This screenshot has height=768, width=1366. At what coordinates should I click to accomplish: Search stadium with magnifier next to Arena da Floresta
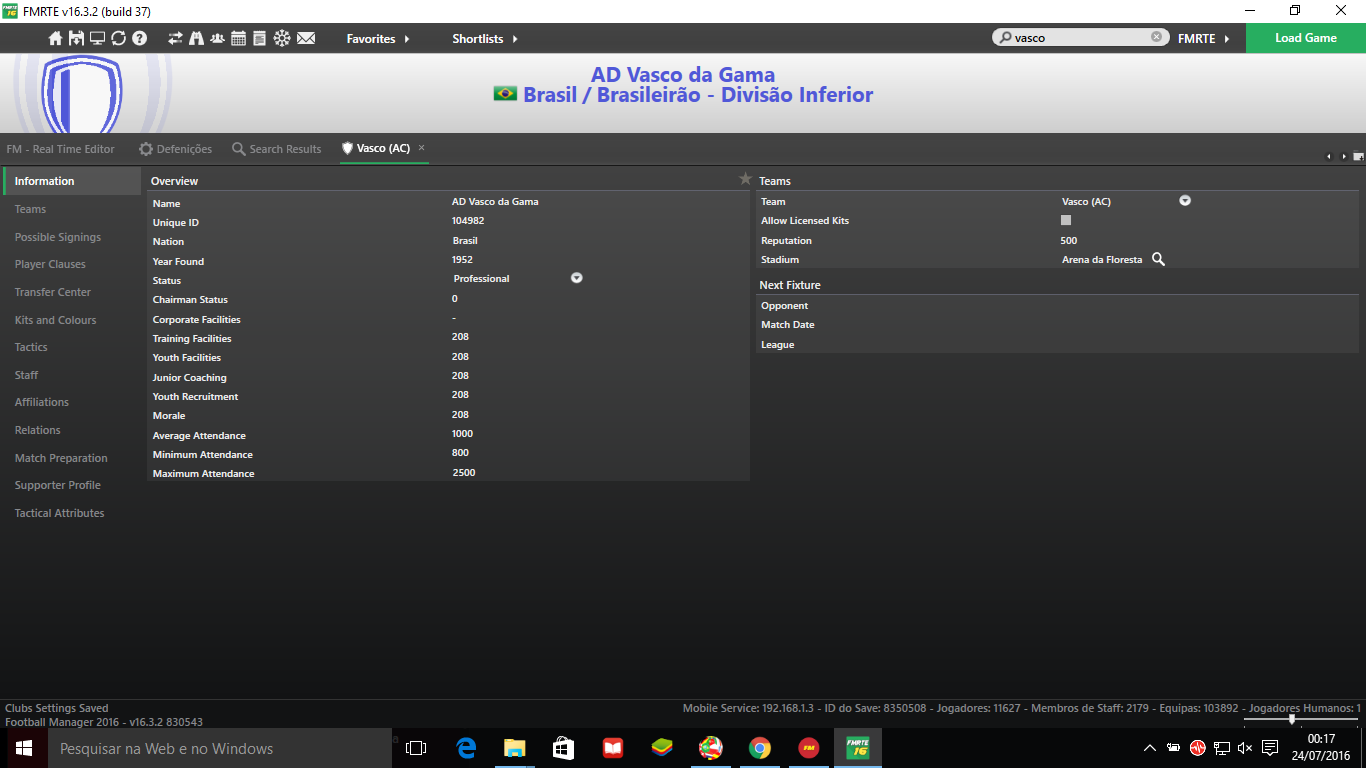click(1158, 259)
